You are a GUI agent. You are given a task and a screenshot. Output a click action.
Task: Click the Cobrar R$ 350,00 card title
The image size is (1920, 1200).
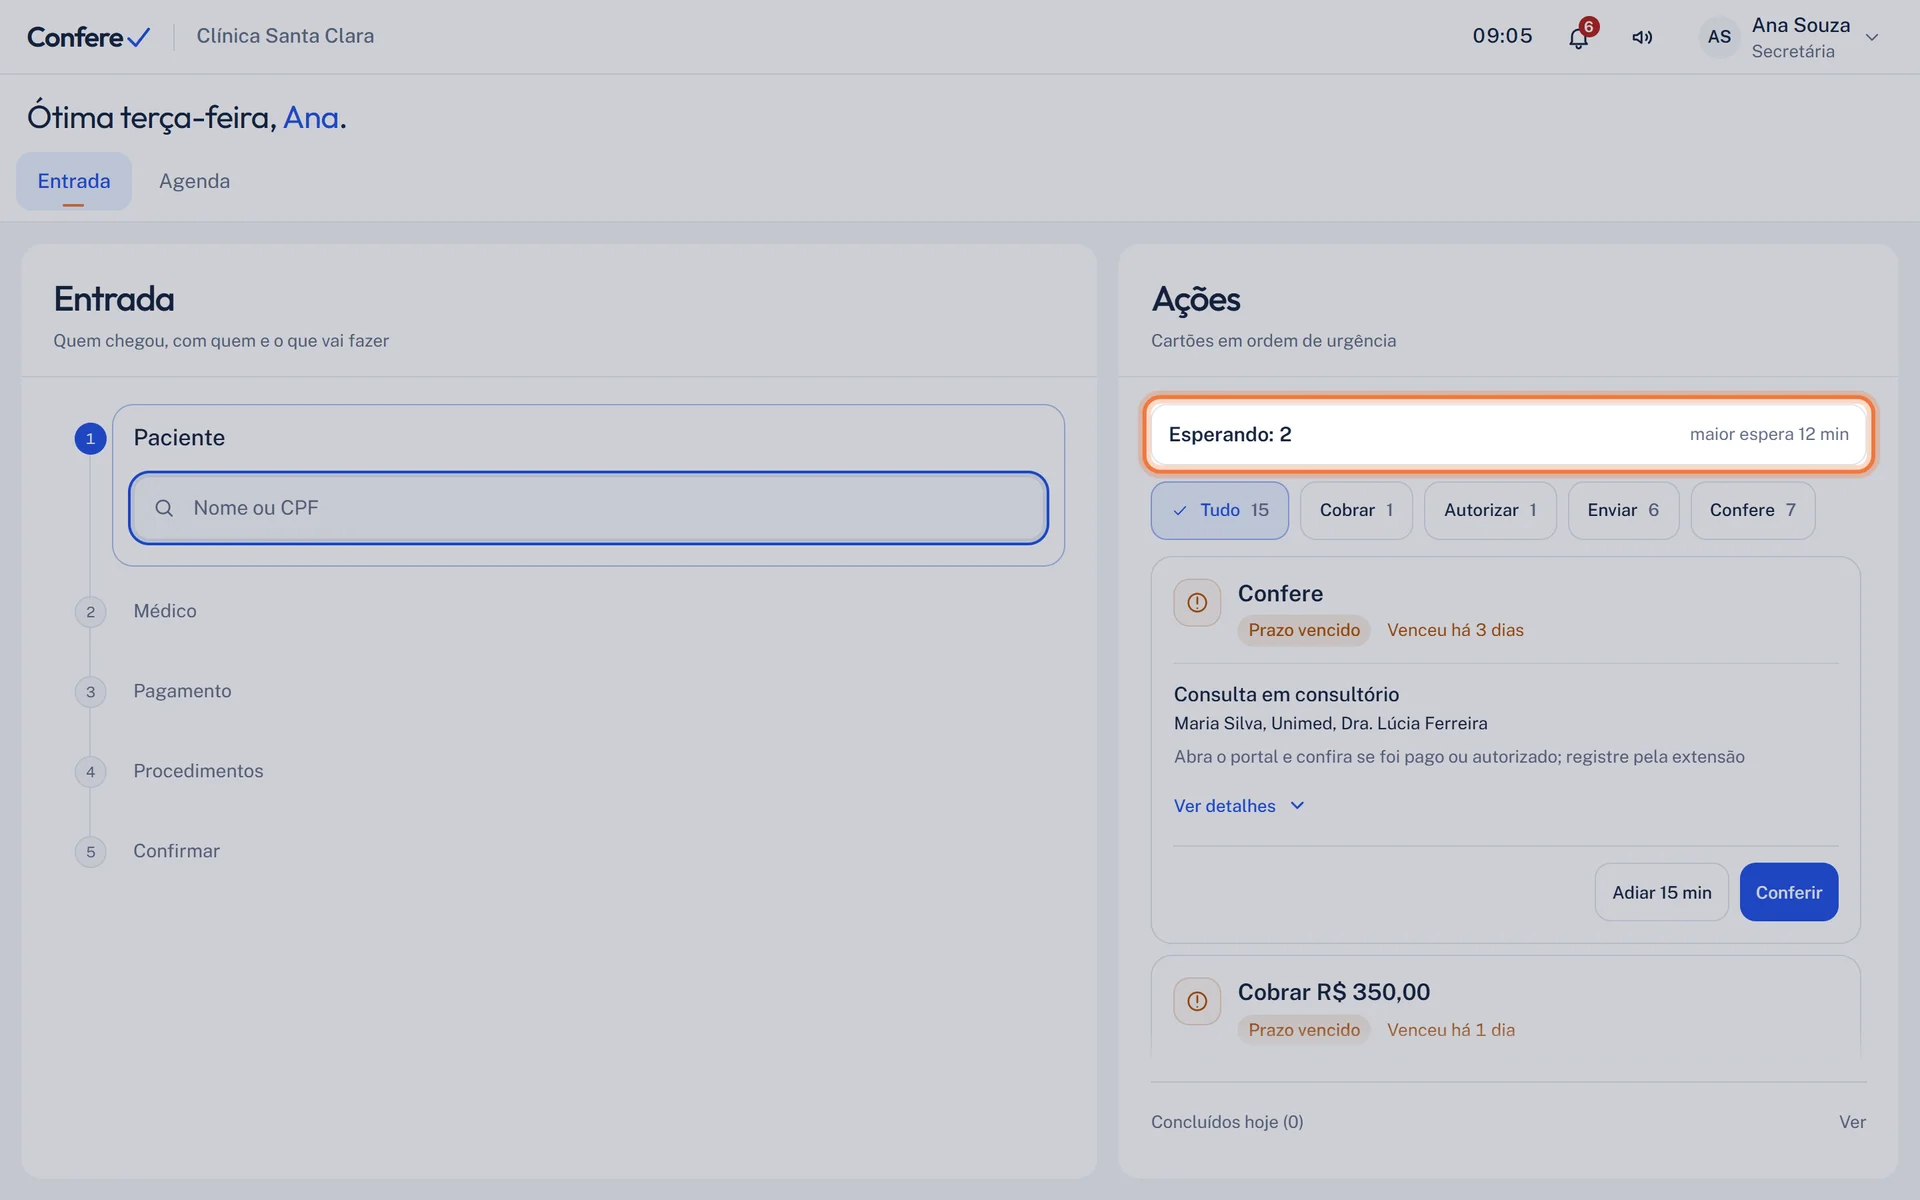click(1334, 992)
